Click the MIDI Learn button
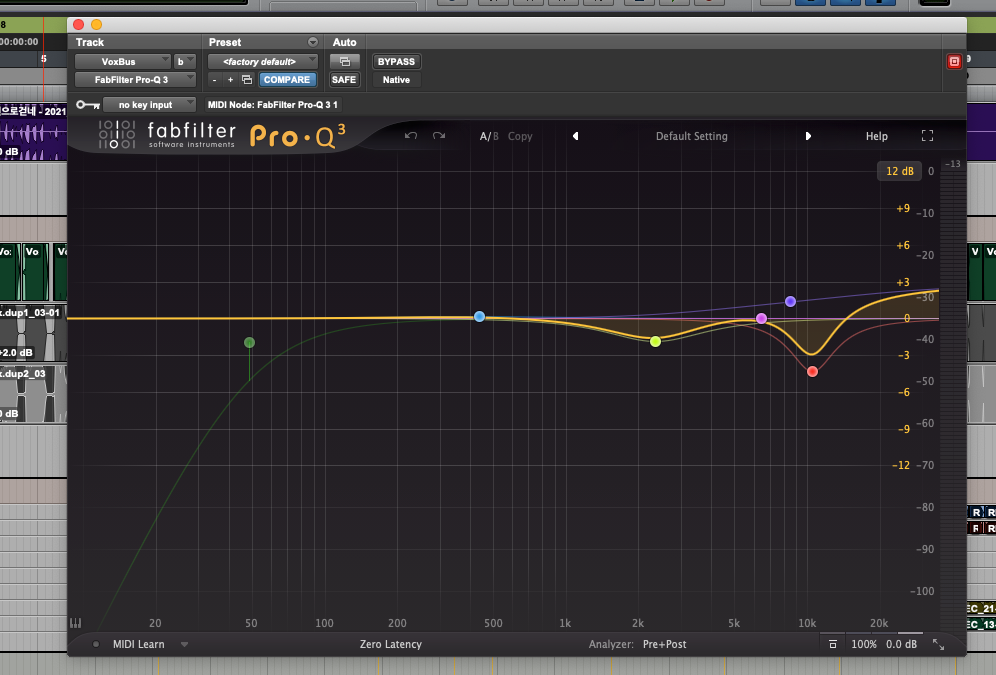The height and width of the screenshot is (675, 996). 138,644
